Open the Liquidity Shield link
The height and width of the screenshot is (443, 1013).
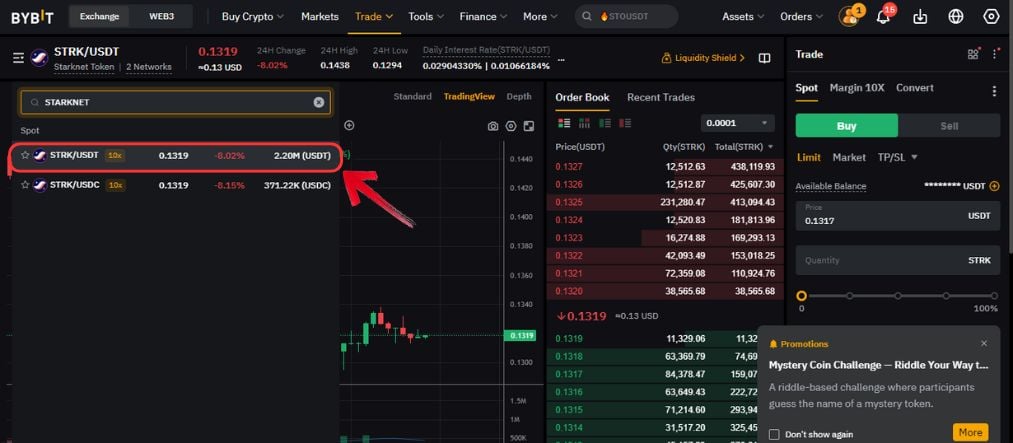coord(703,58)
